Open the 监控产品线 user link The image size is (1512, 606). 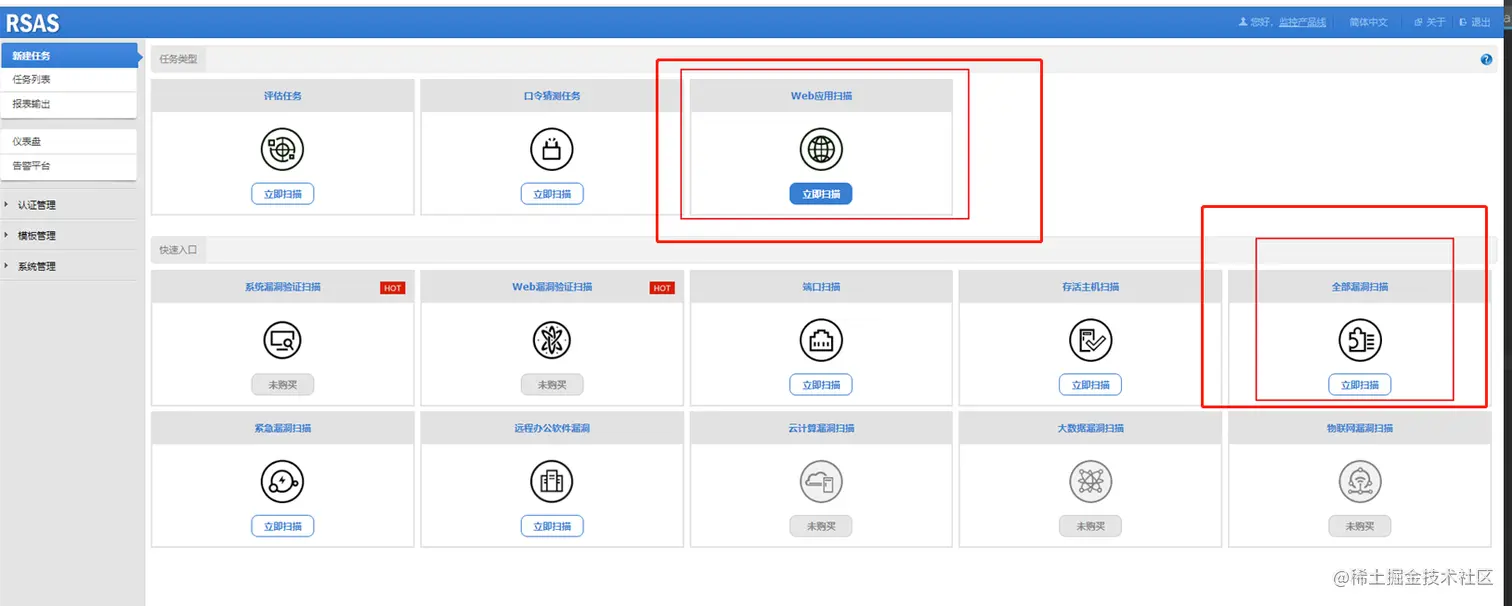[1303, 22]
